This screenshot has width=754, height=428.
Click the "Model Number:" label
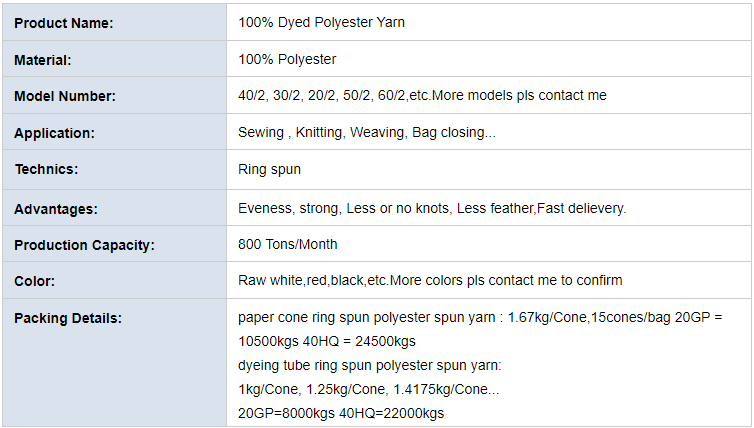point(65,96)
